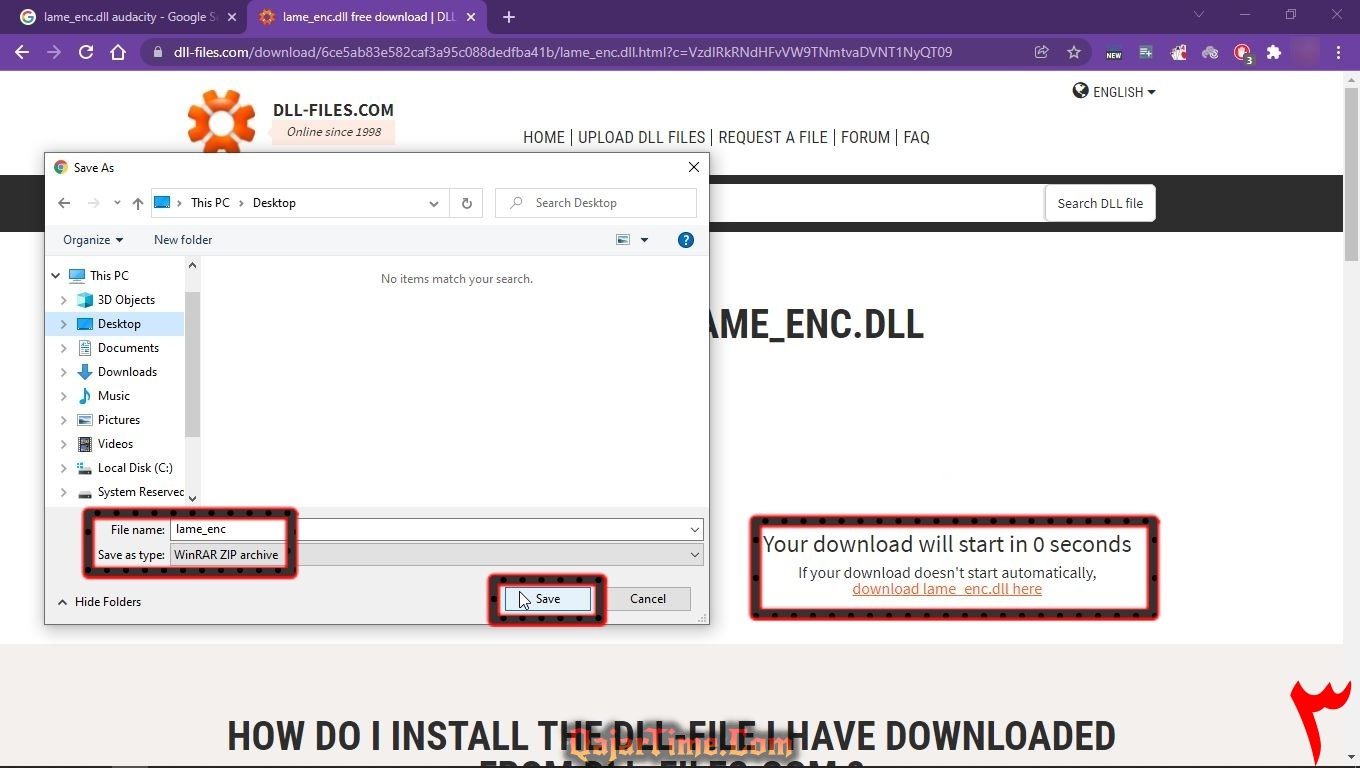Image resolution: width=1360 pixels, height=768 pixels.
Task: Bookmark this page with star icon
Action: (x=1074, y=53)
